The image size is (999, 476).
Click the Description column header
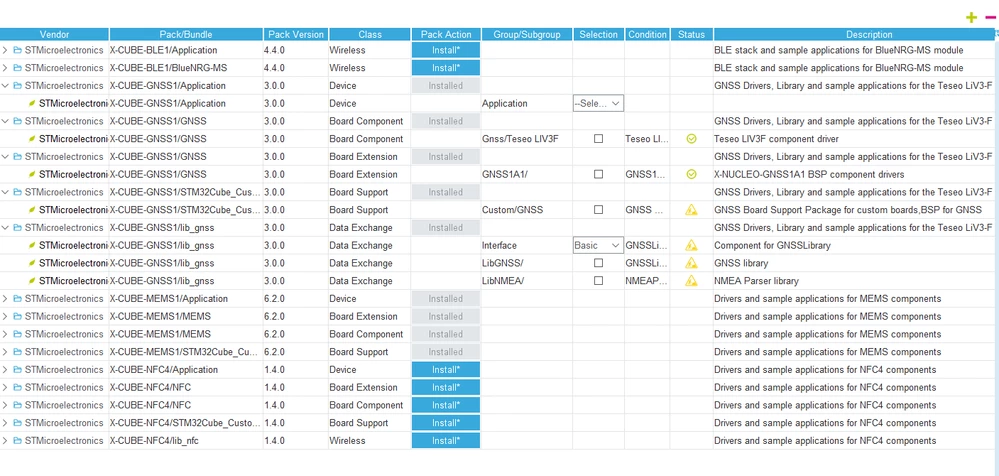tap(869, 34)
